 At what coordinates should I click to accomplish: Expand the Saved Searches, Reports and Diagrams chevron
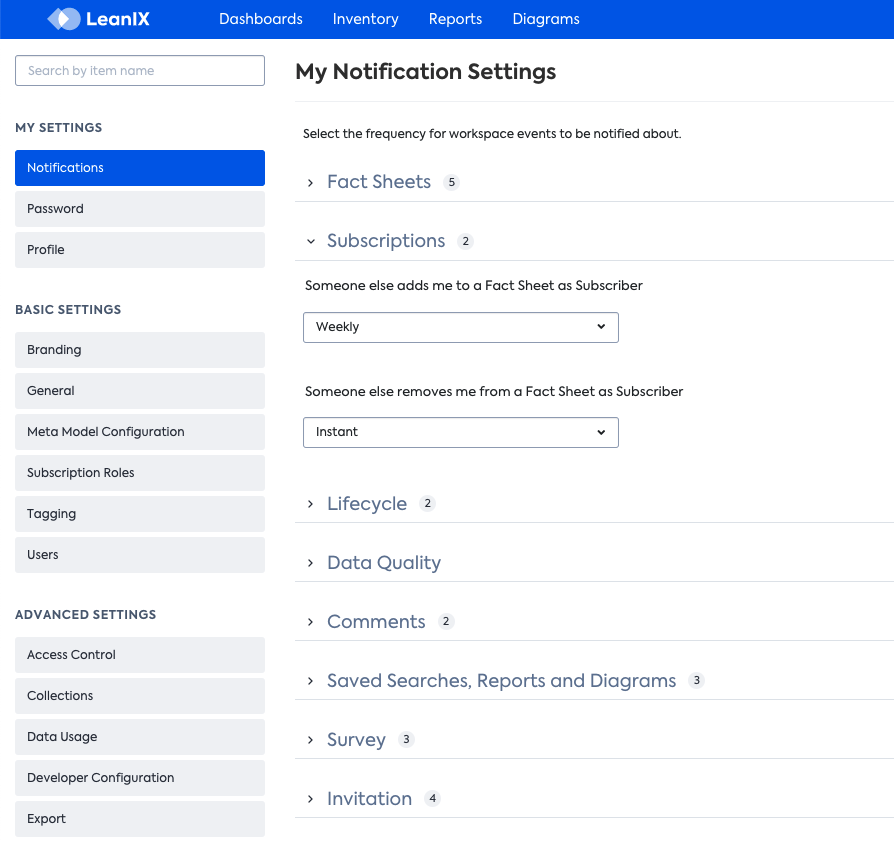tap(310, 681)
